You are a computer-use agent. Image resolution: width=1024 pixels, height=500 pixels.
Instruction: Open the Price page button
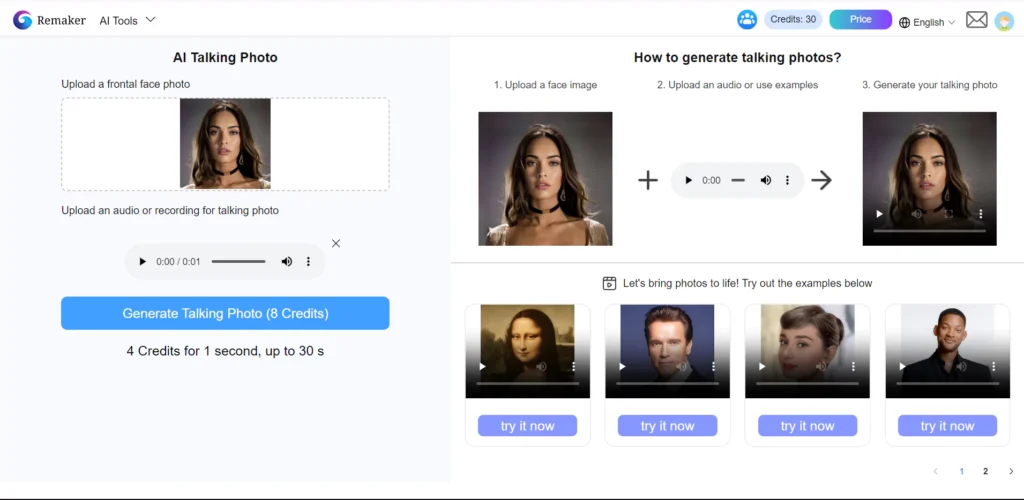860,20
